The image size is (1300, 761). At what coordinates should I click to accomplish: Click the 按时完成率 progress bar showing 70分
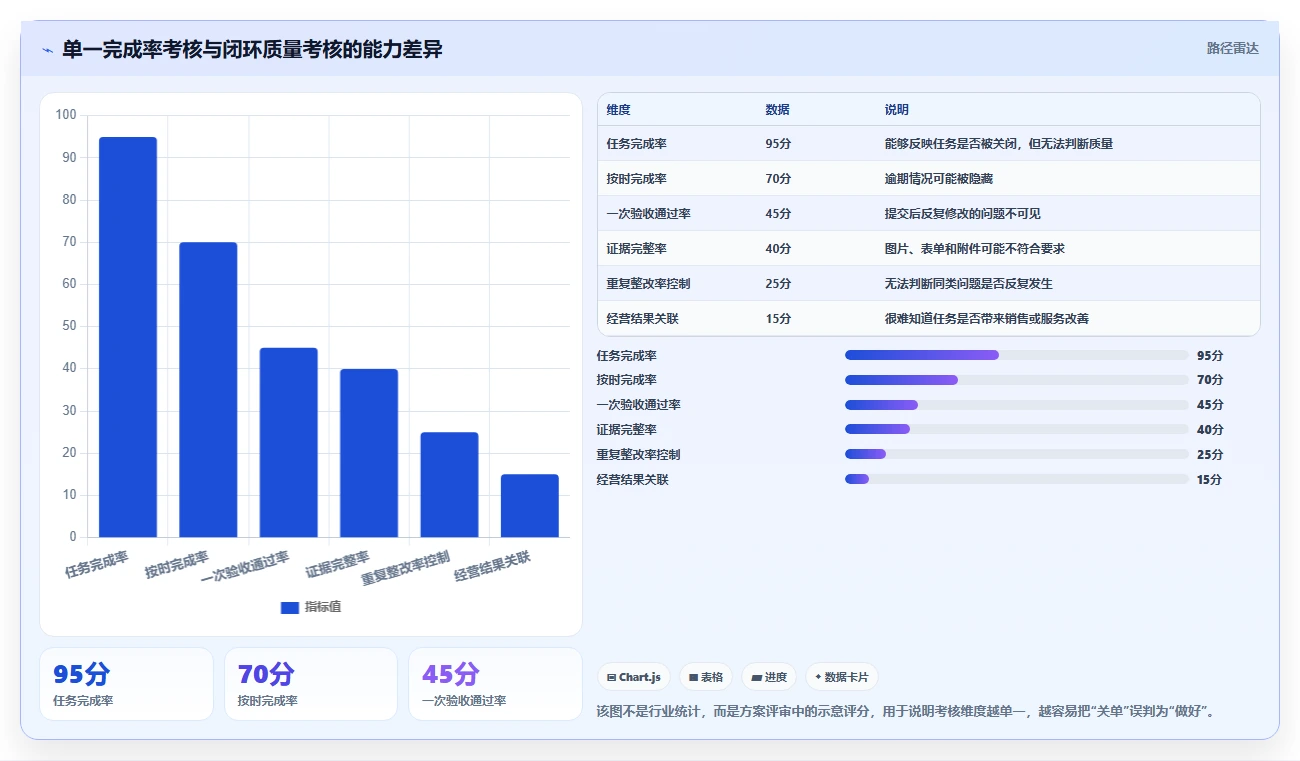(x=1017, y=380)
